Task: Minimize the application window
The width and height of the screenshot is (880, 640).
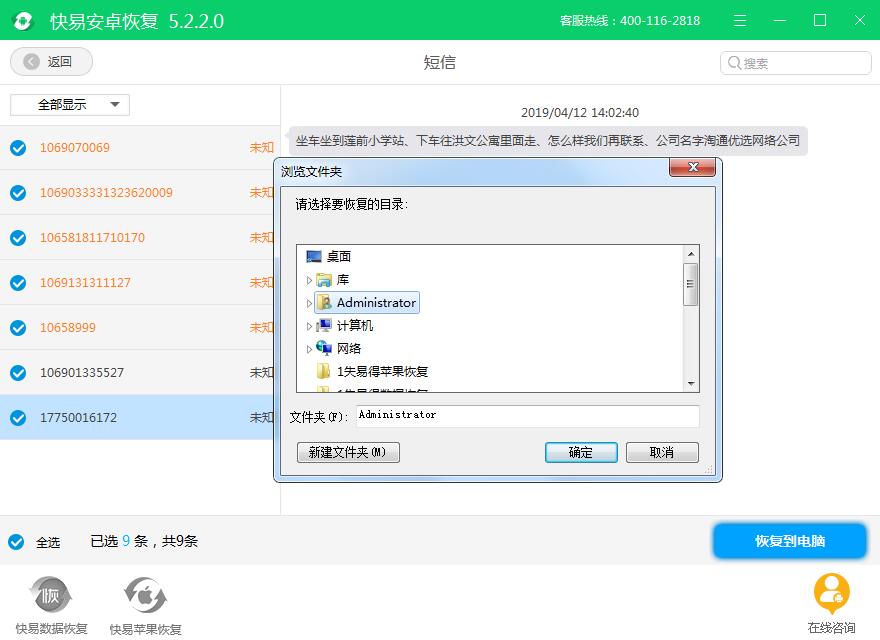Action: click(780, 21)
